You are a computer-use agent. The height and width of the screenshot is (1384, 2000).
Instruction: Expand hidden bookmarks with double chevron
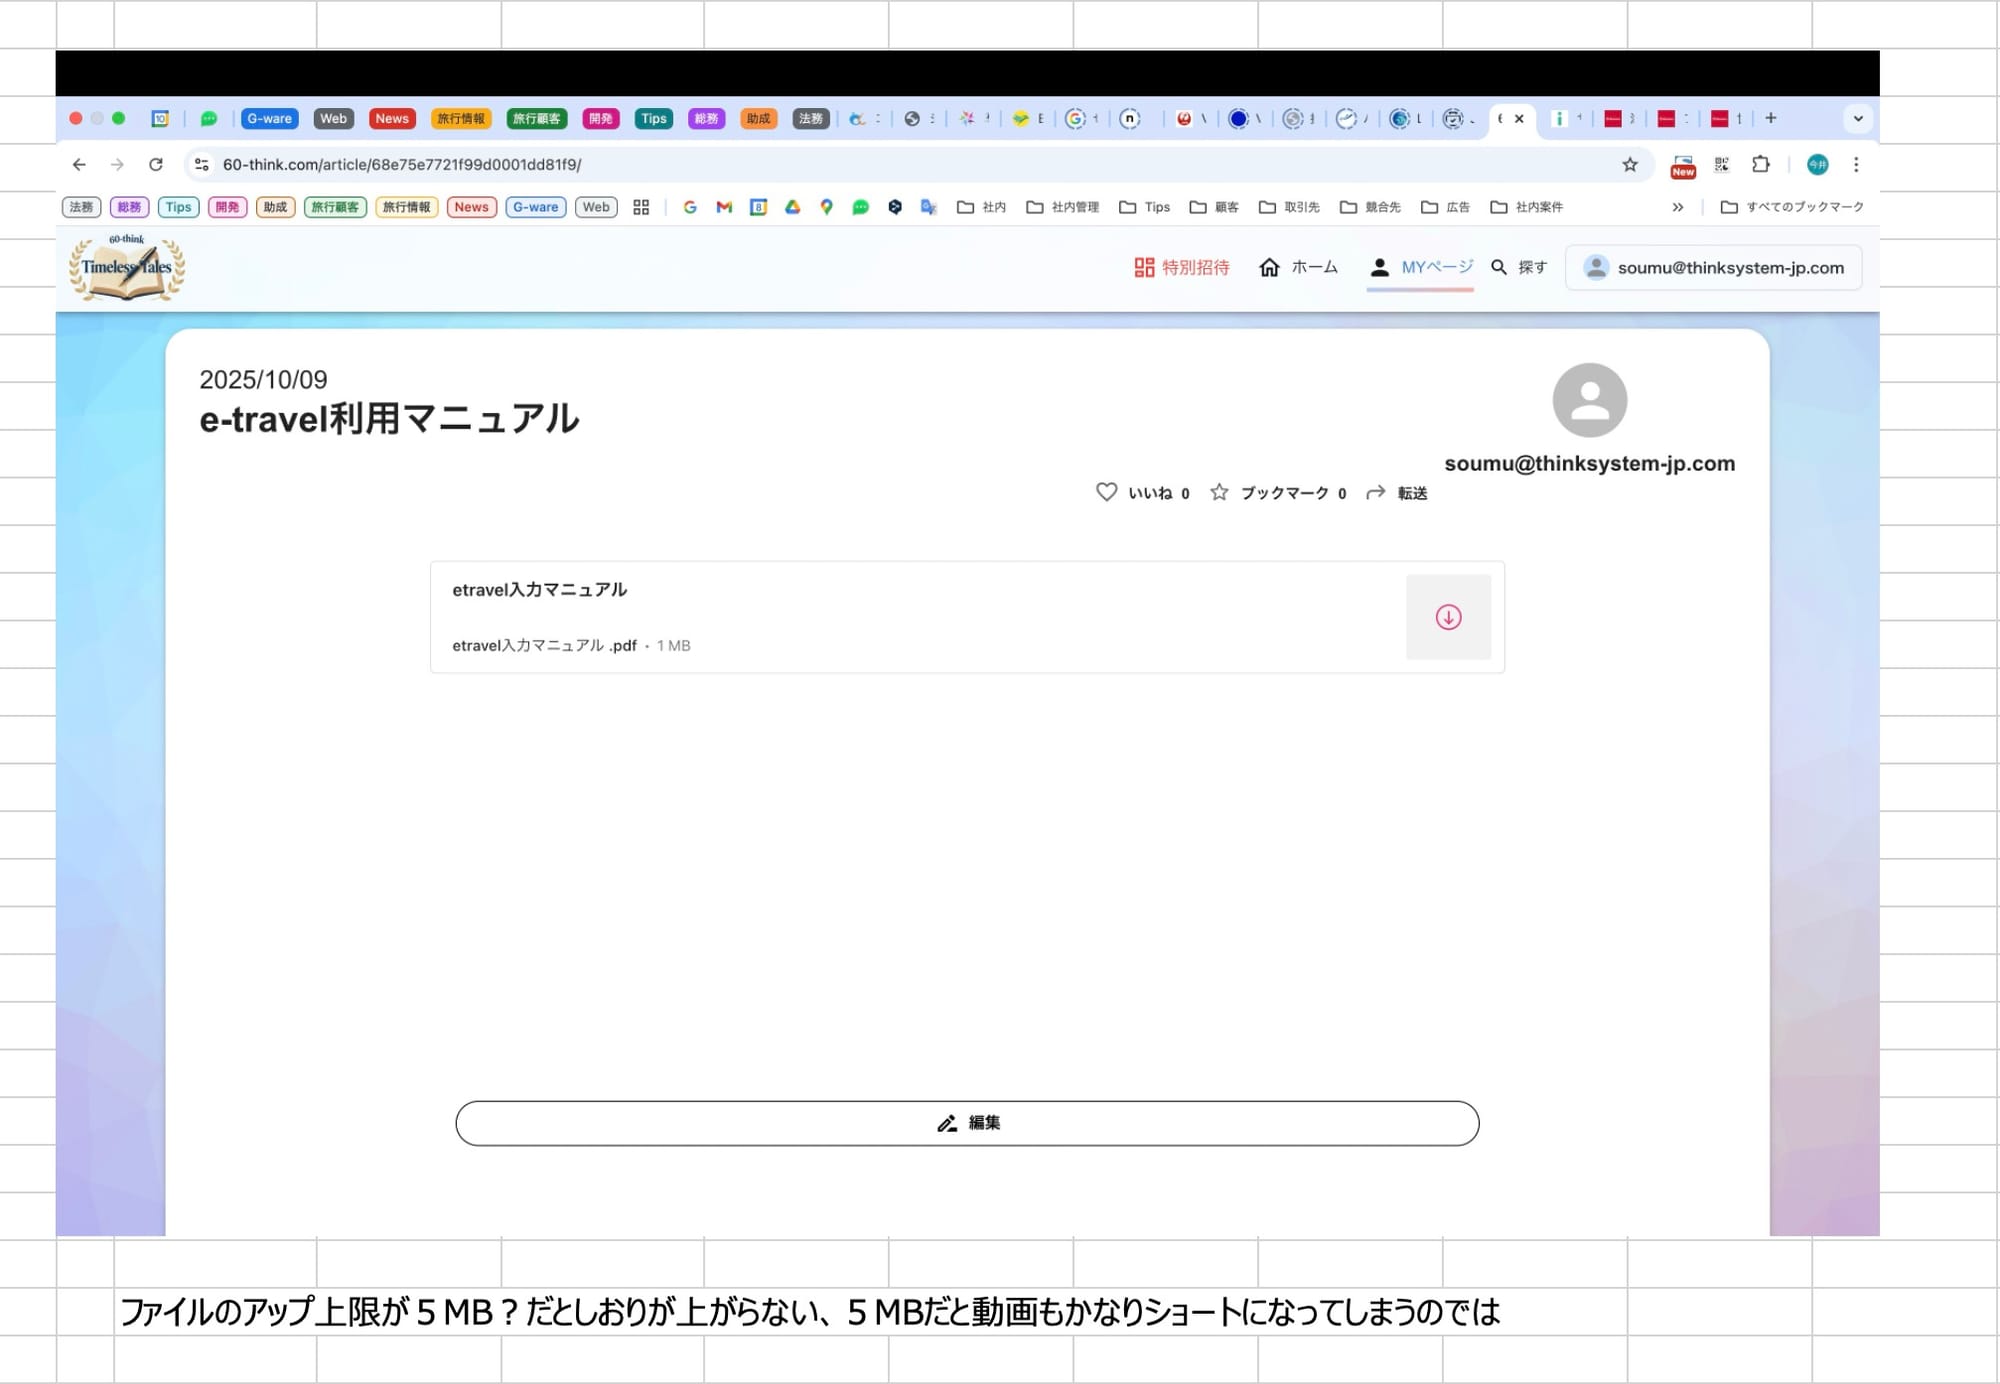point(1678,207)
